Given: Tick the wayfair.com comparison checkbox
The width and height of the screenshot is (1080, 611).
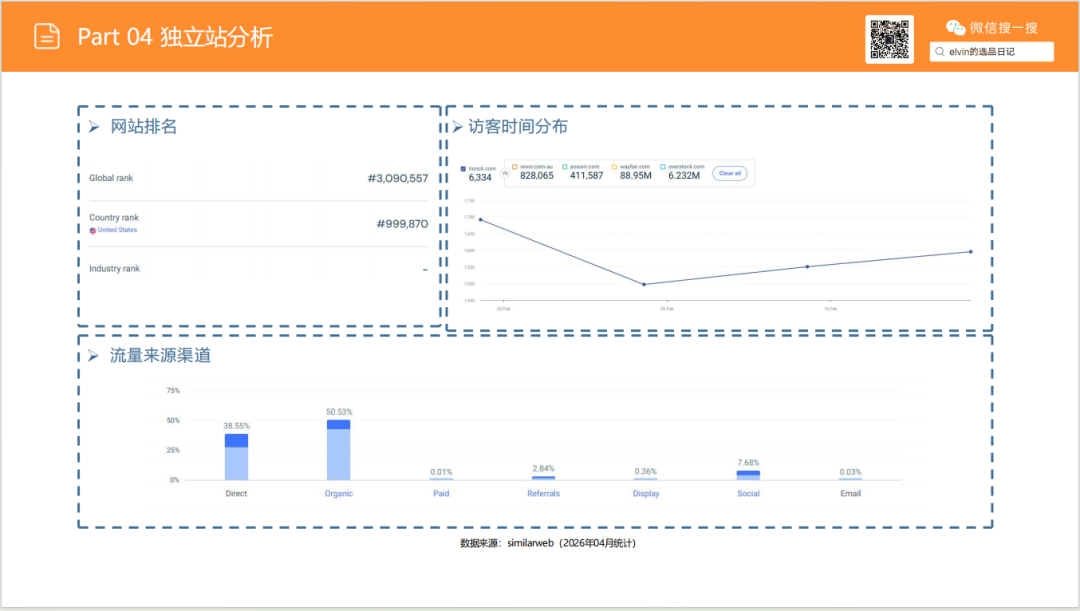Looking at the screenshot, I should click(x=615, y=167).
